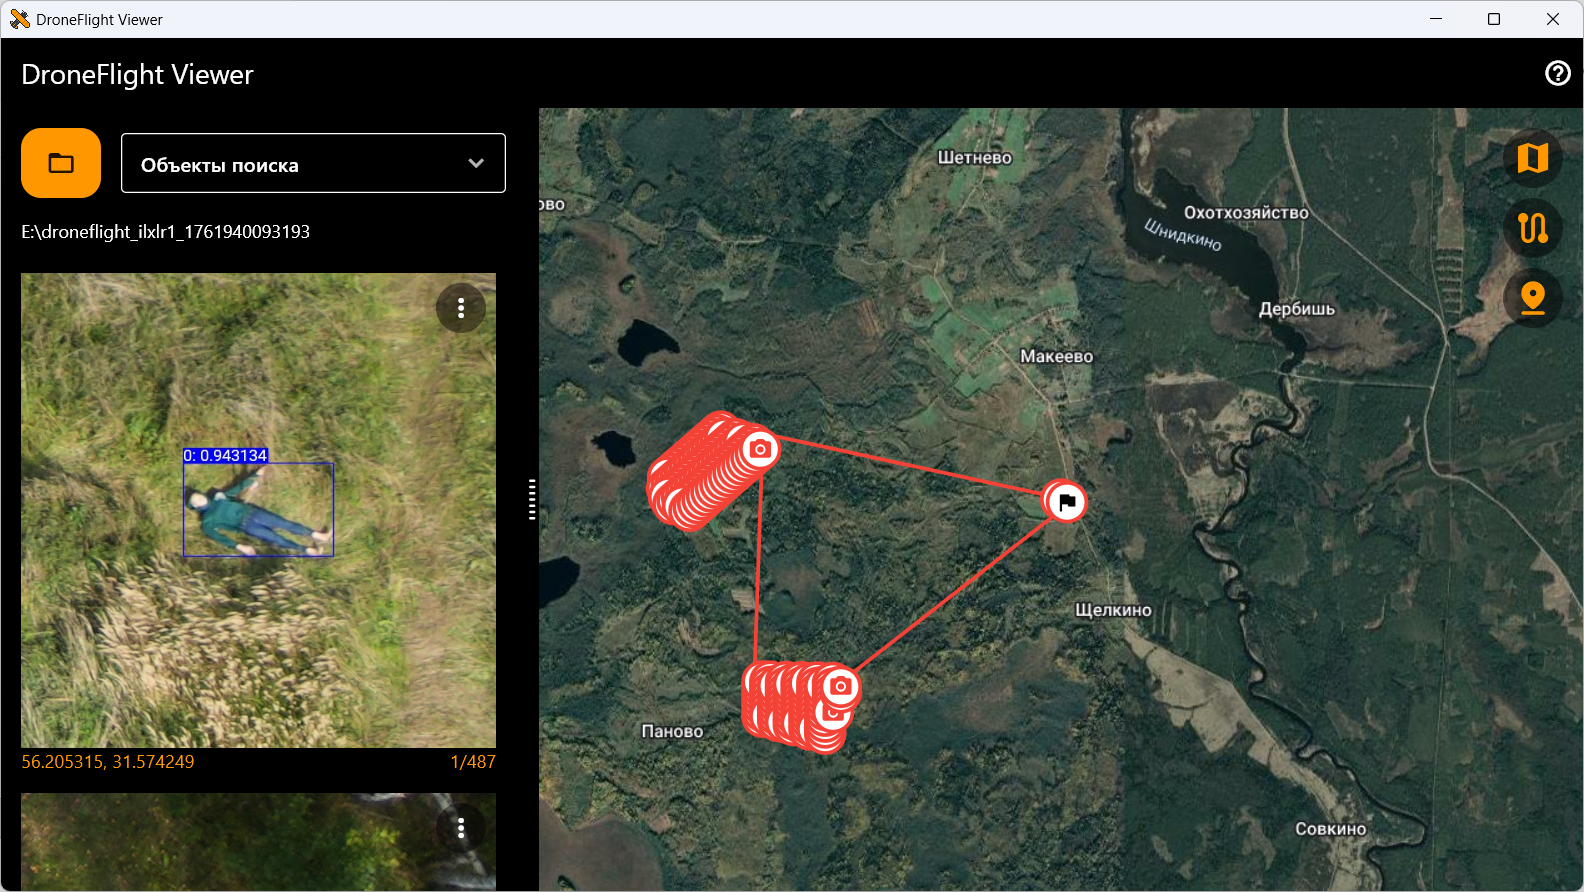Open the first photo's three-dot menu

pyautogui.click(x=461, y=309)
